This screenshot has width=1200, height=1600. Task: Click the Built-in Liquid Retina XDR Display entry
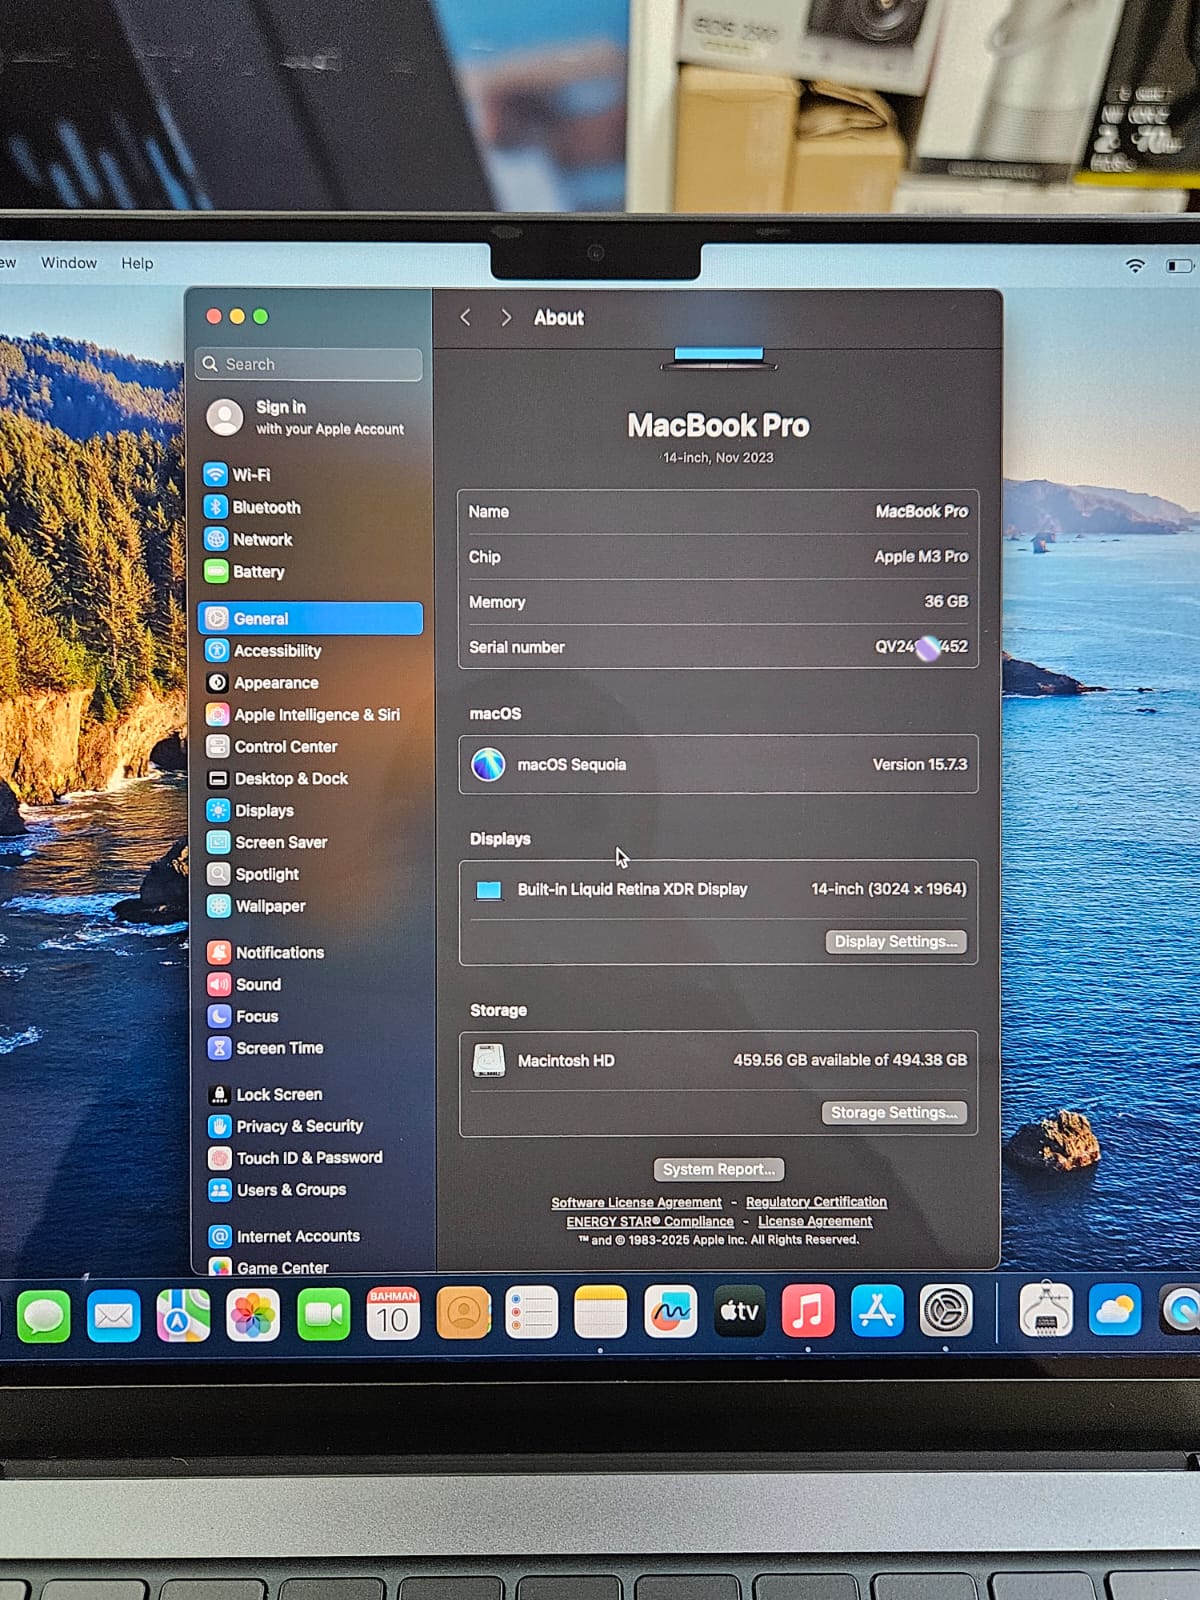point(718,889)
